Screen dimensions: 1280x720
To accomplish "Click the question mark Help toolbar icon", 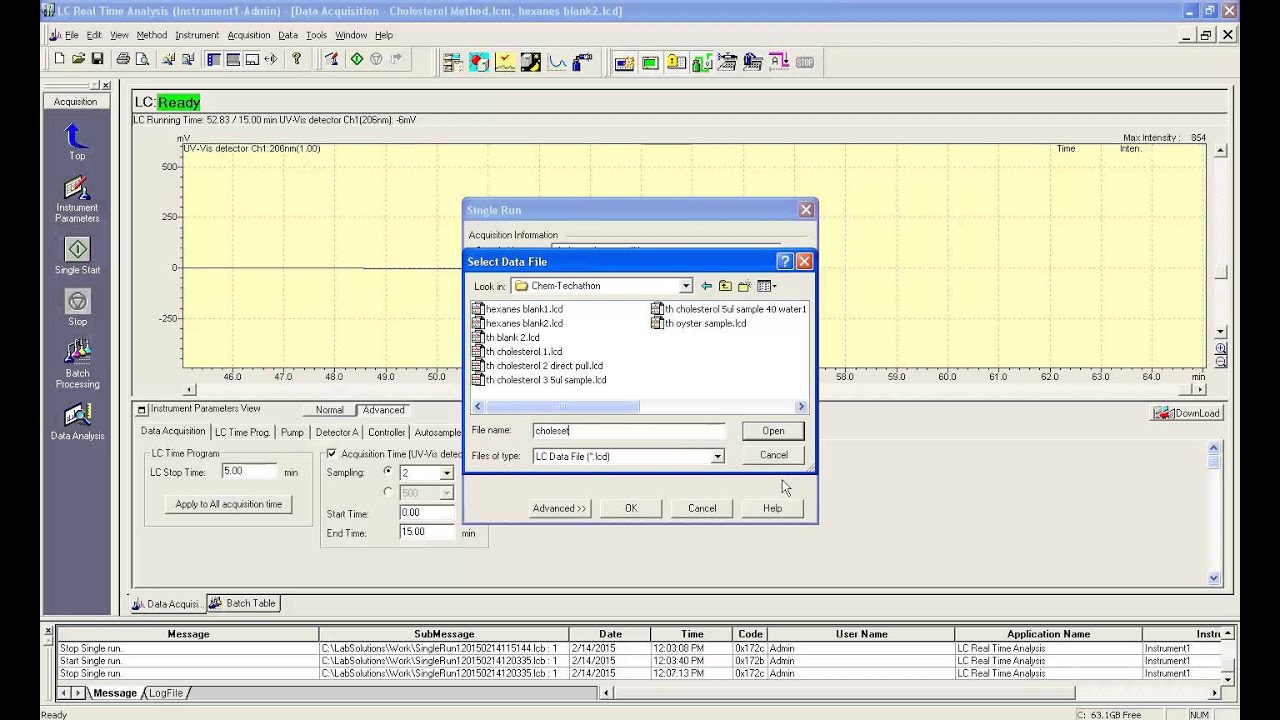I will (x=296, y=60).
